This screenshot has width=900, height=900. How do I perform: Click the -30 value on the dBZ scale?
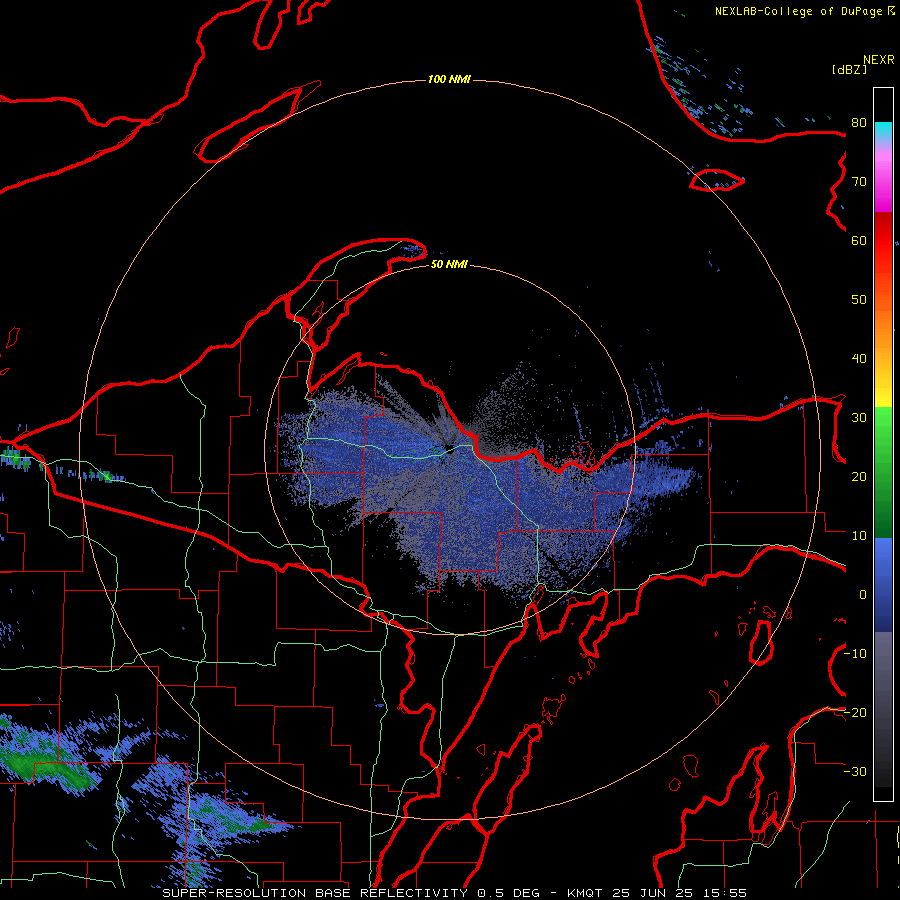[x=856, y=771]
